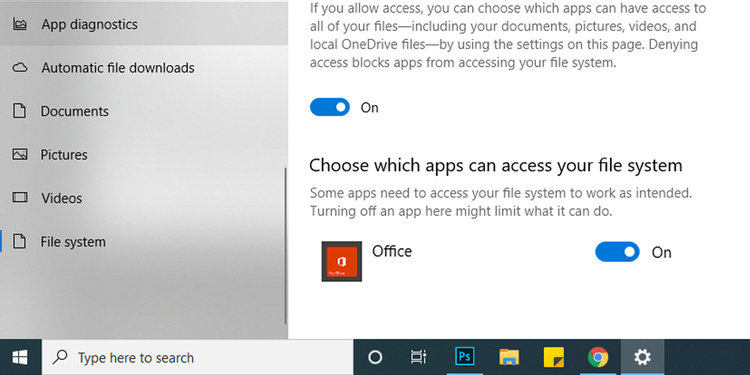Select File system sidebar entry

[143, 242]
